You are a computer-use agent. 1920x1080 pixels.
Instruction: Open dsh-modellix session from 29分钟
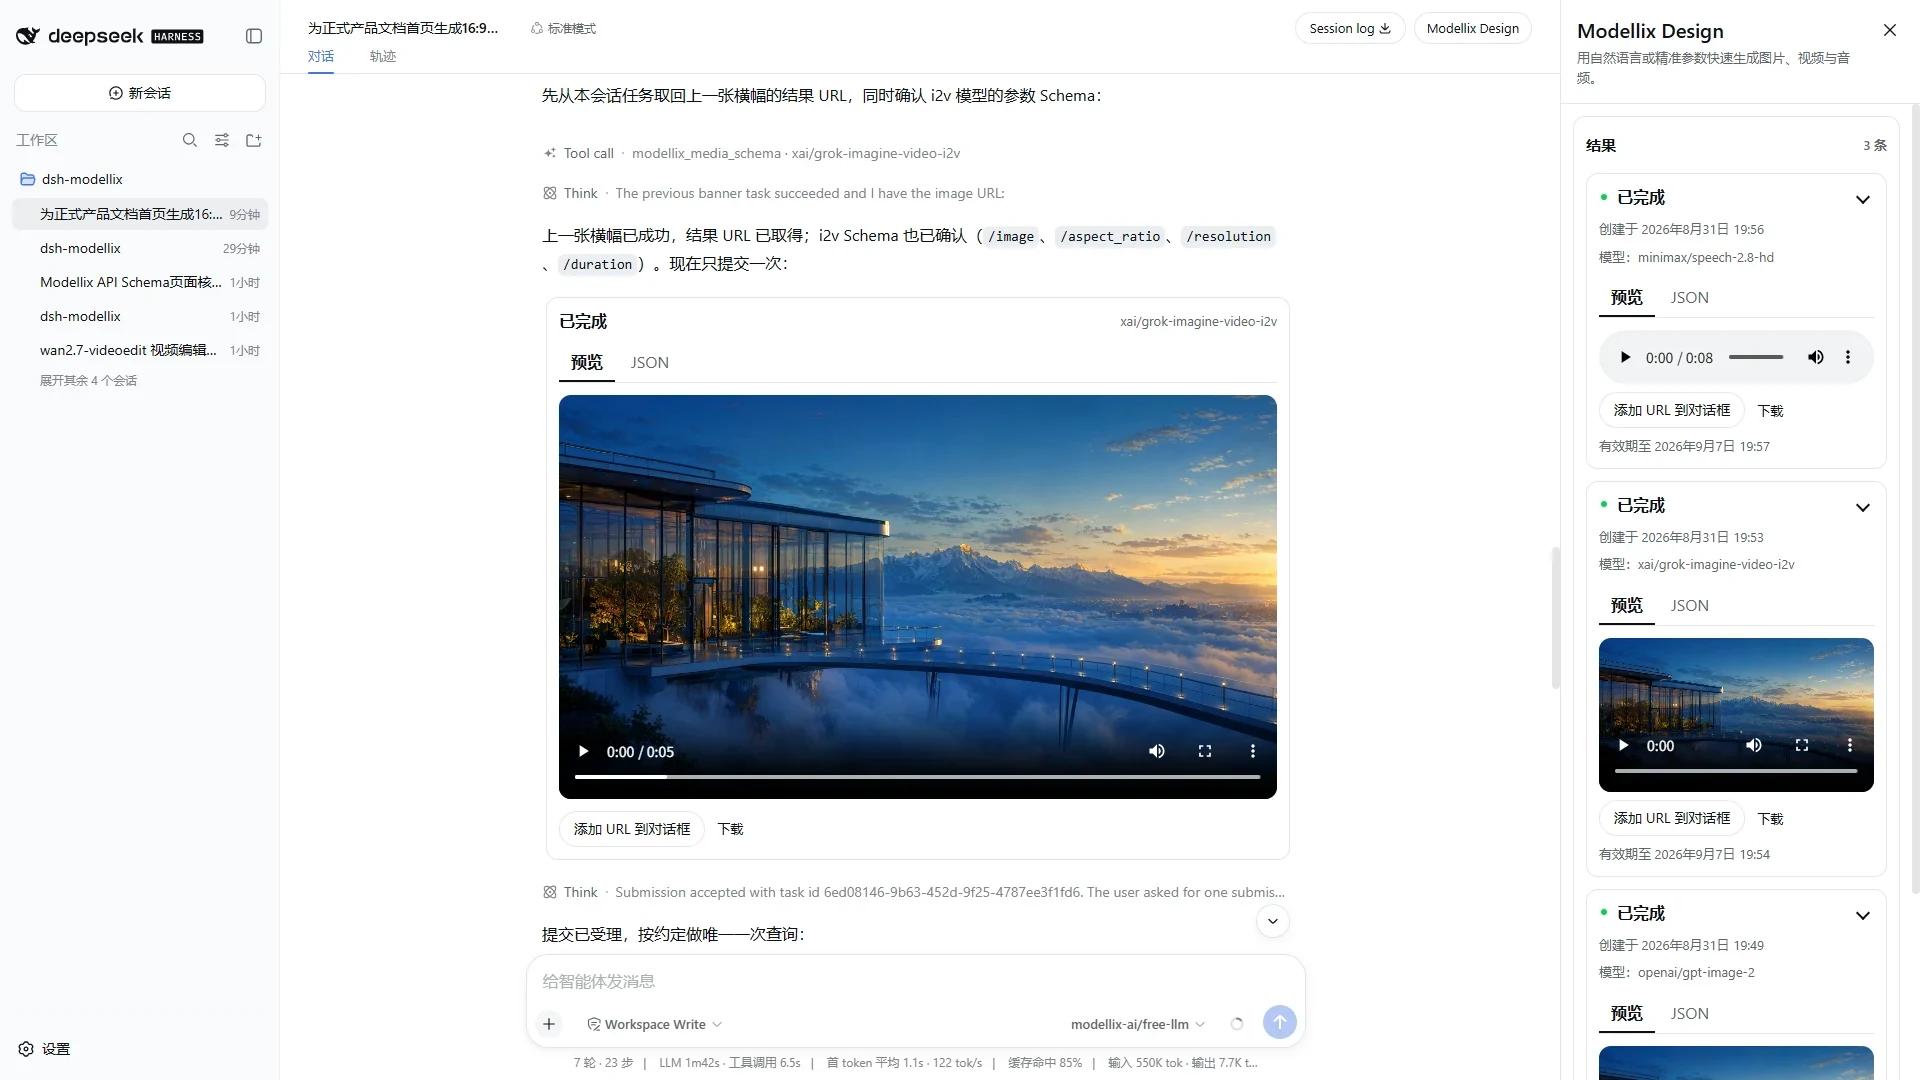tap(140, 248)
